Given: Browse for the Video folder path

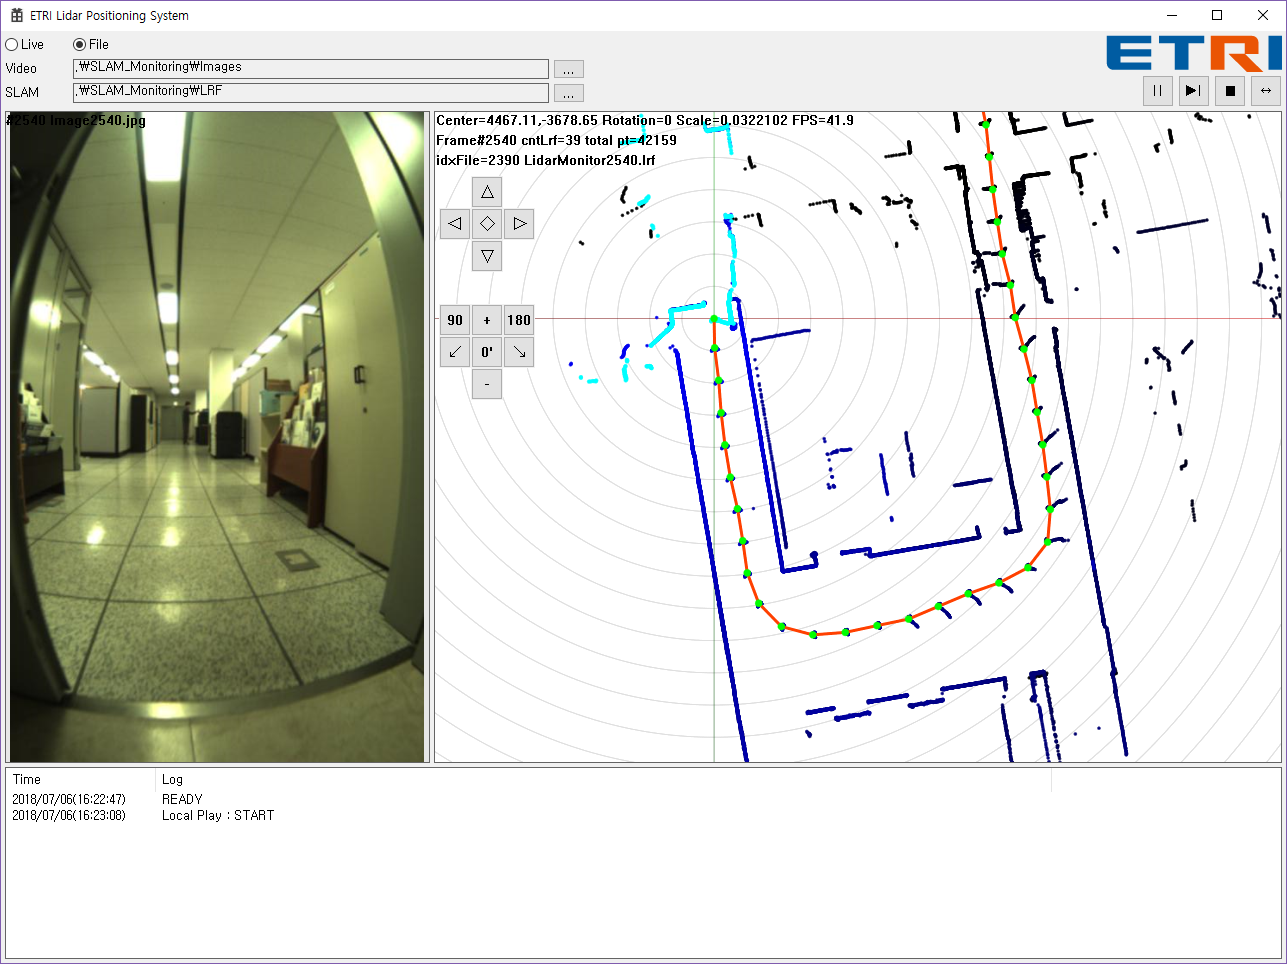Looking at the screenshot, I should coord(568,69).
